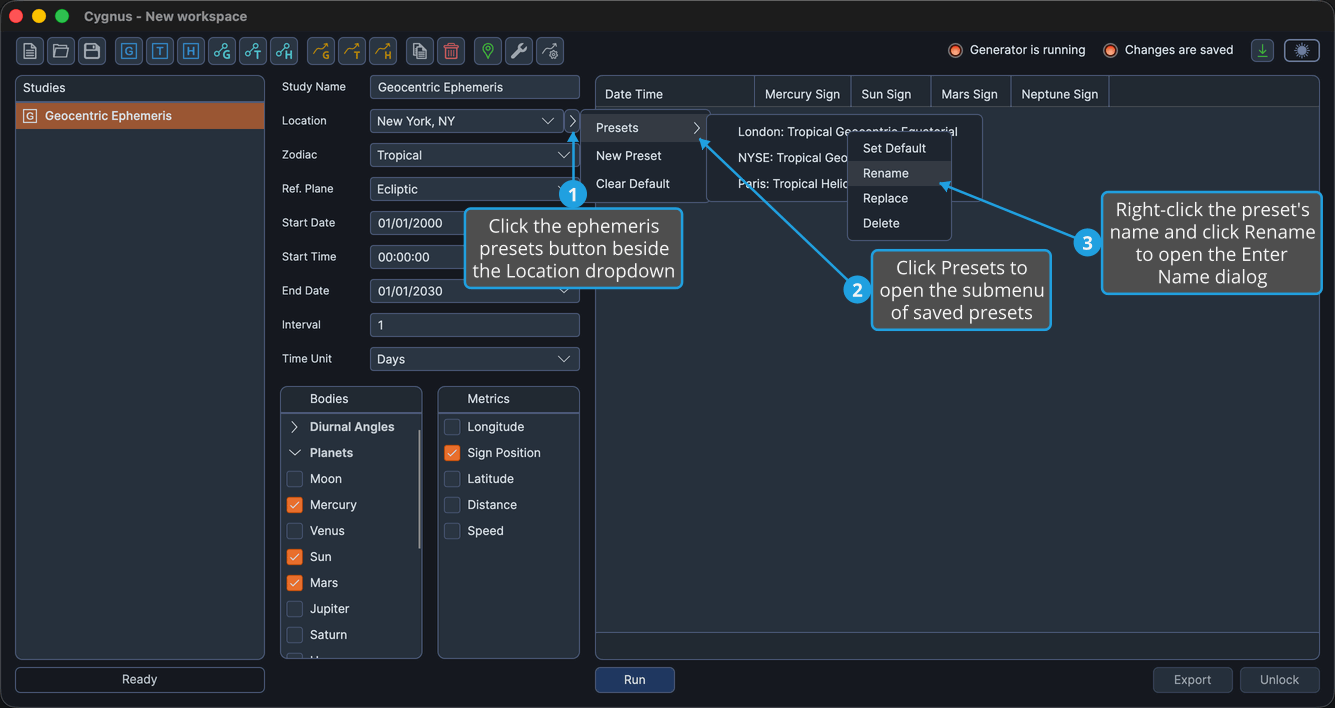Enable the Latitude metric checkbox

tap(452, 479)
